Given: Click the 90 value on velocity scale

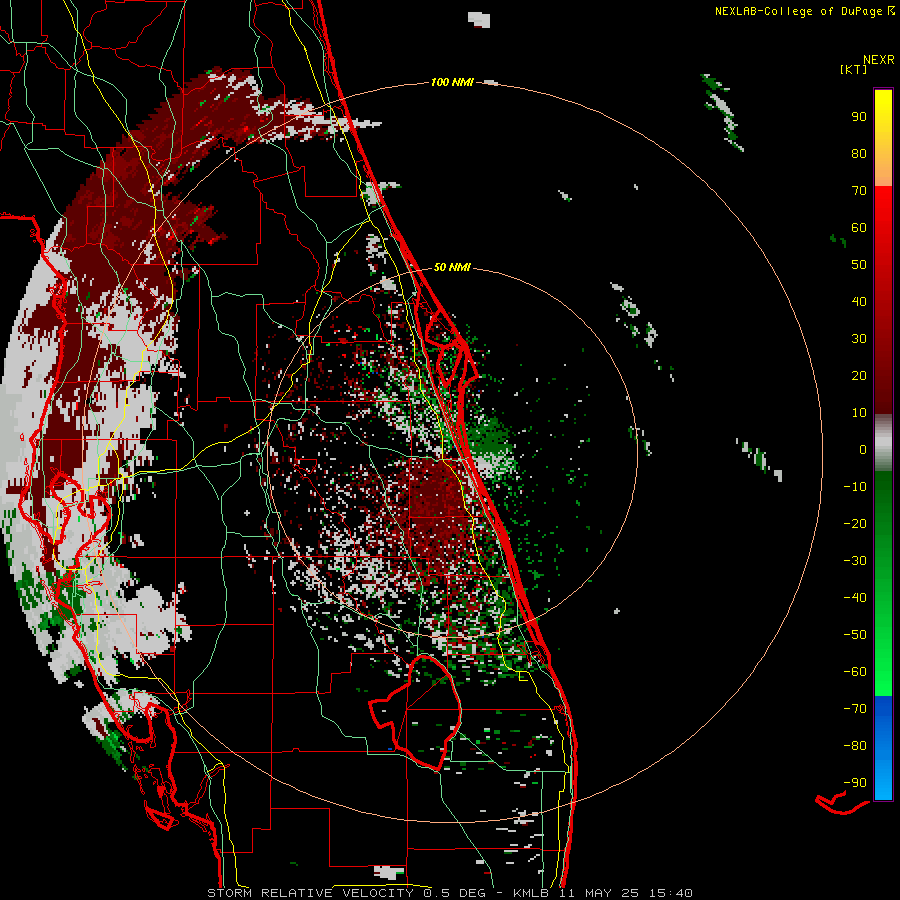Looking at the screenshot, I should pos(859,117).
